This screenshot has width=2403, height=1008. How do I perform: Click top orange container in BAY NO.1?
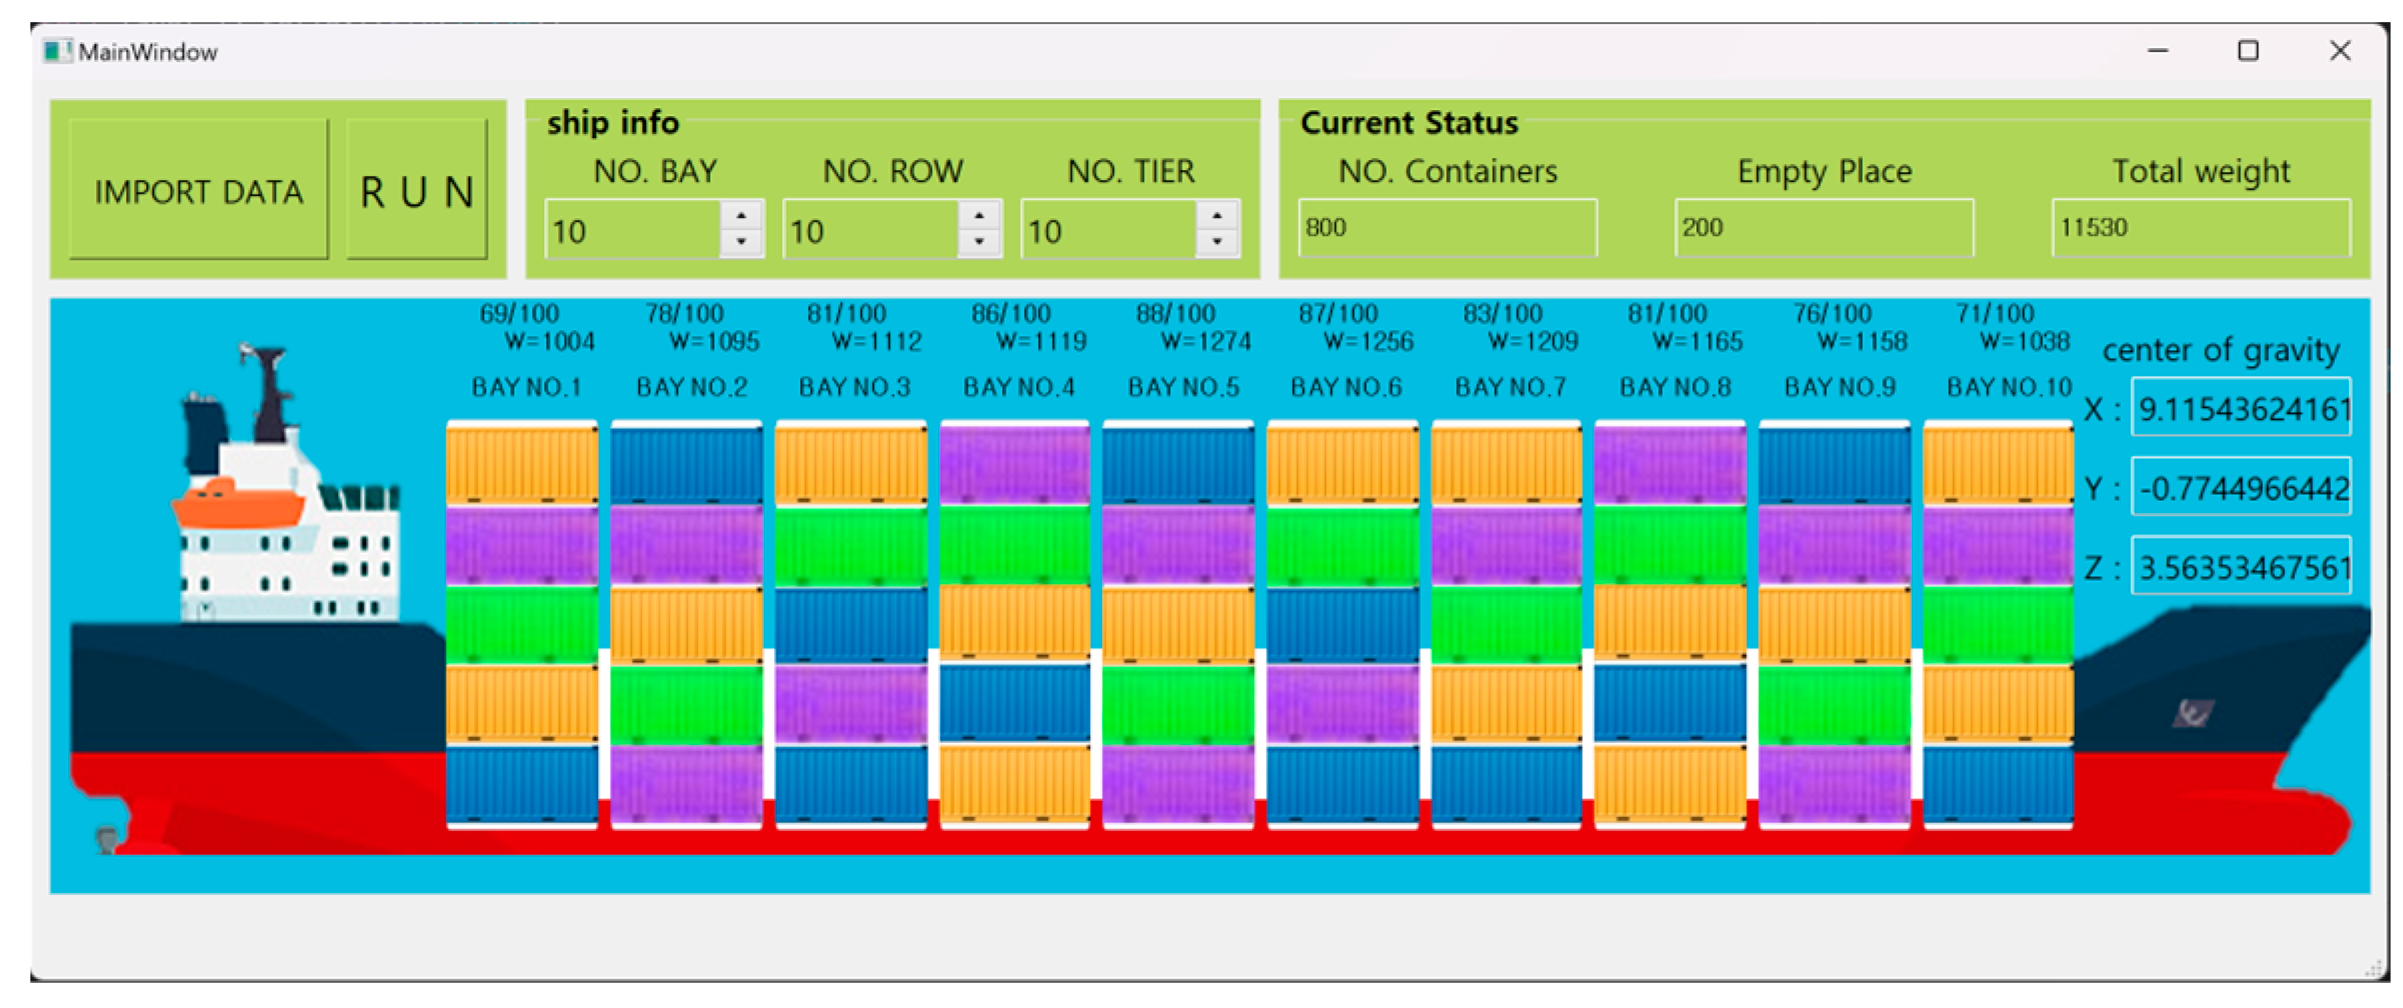click(522, 464)
